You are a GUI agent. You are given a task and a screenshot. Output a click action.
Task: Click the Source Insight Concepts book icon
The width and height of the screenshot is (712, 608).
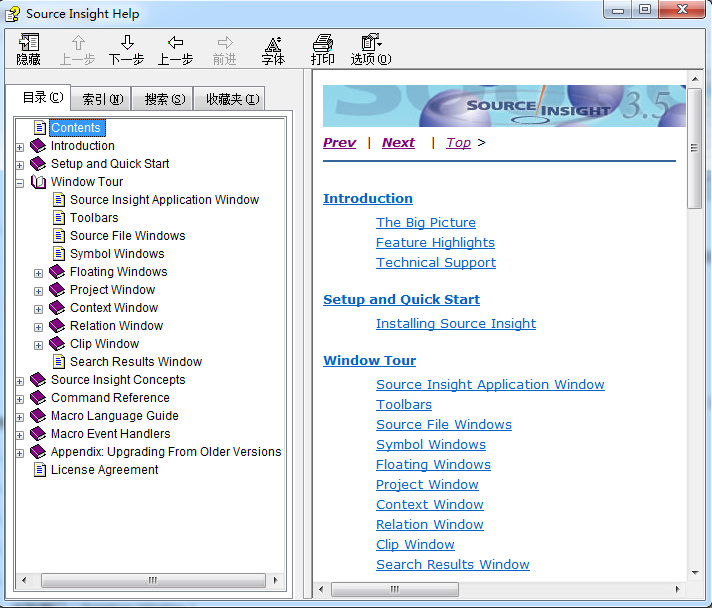click(x=38, y=380)
